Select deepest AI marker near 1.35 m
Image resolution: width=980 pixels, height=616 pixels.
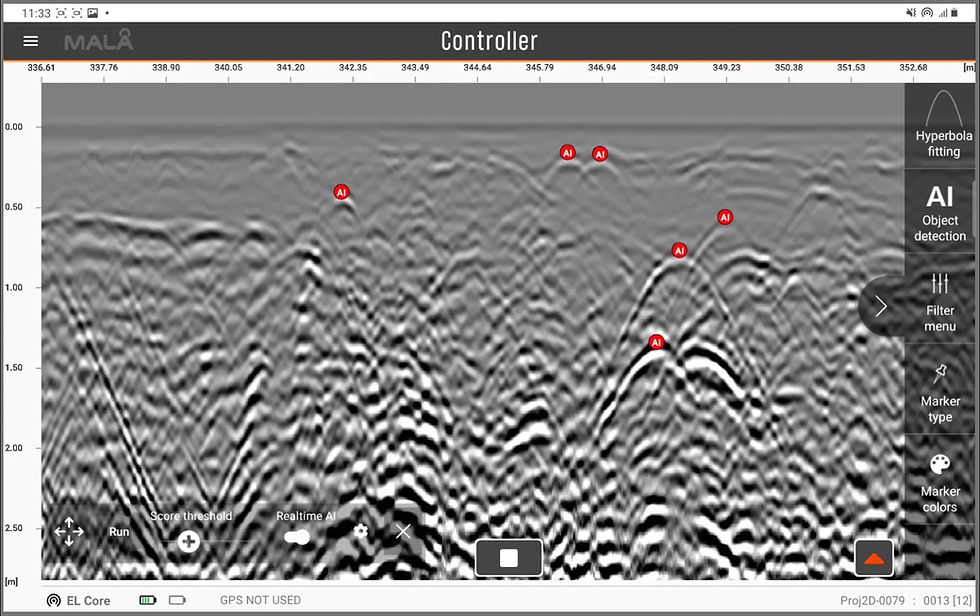coord(656,342)
